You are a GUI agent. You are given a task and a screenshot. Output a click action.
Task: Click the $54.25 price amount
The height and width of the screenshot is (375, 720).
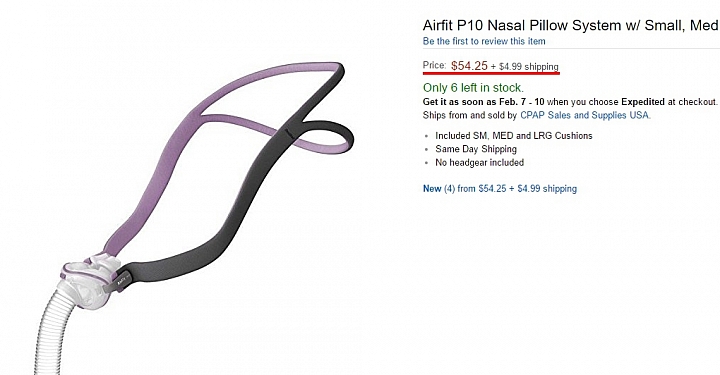tap(469, 66)
